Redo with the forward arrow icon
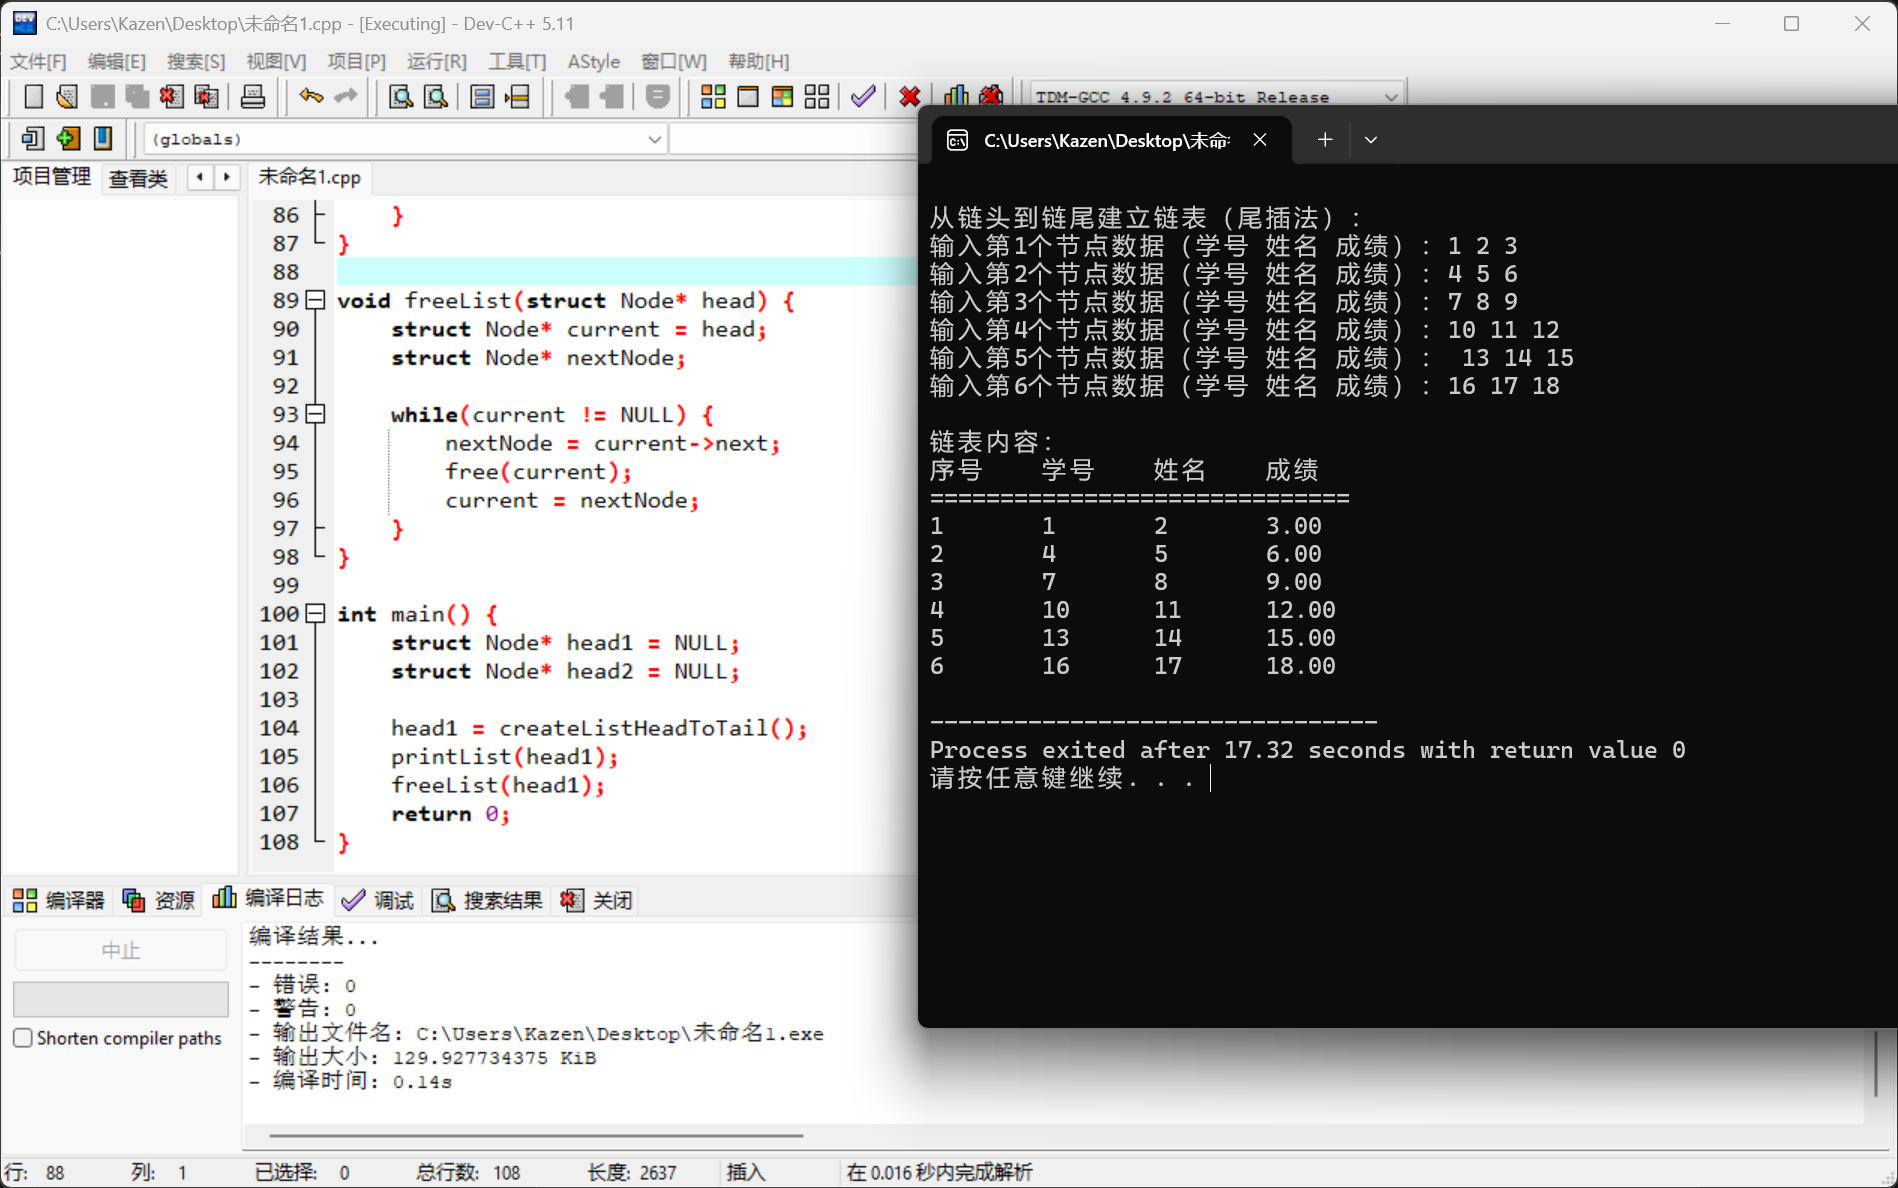This screenshot has width=1898, height=1188. [345, 96]
